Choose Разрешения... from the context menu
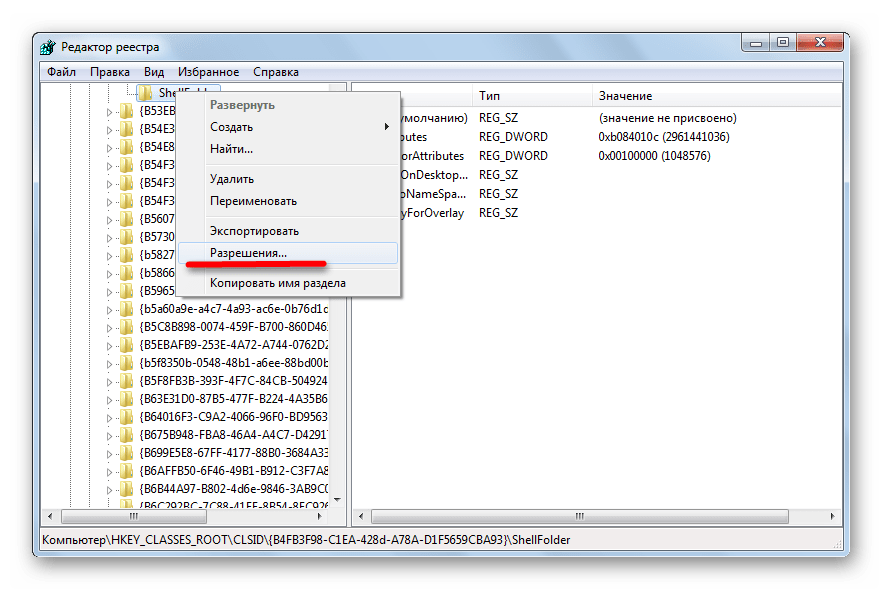 click(248, 253)
